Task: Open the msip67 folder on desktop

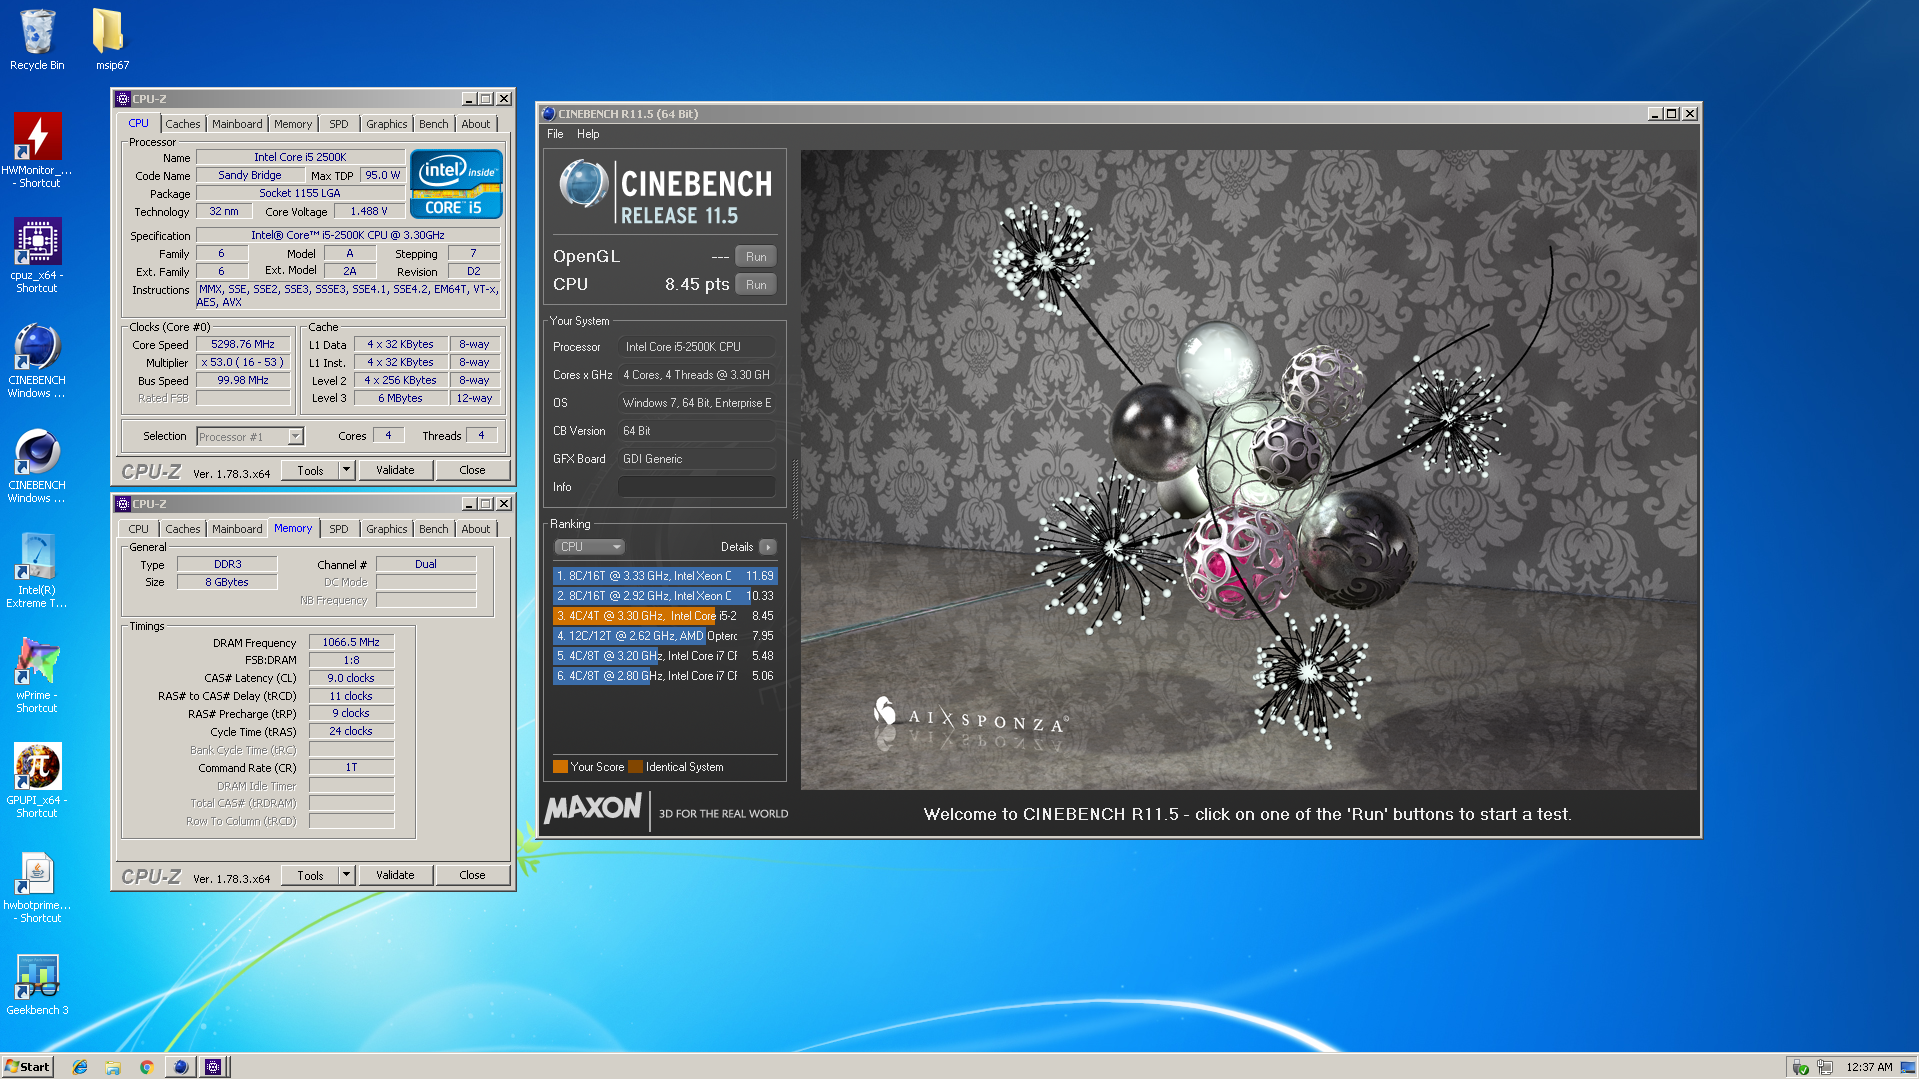Action: pos(110,40)
